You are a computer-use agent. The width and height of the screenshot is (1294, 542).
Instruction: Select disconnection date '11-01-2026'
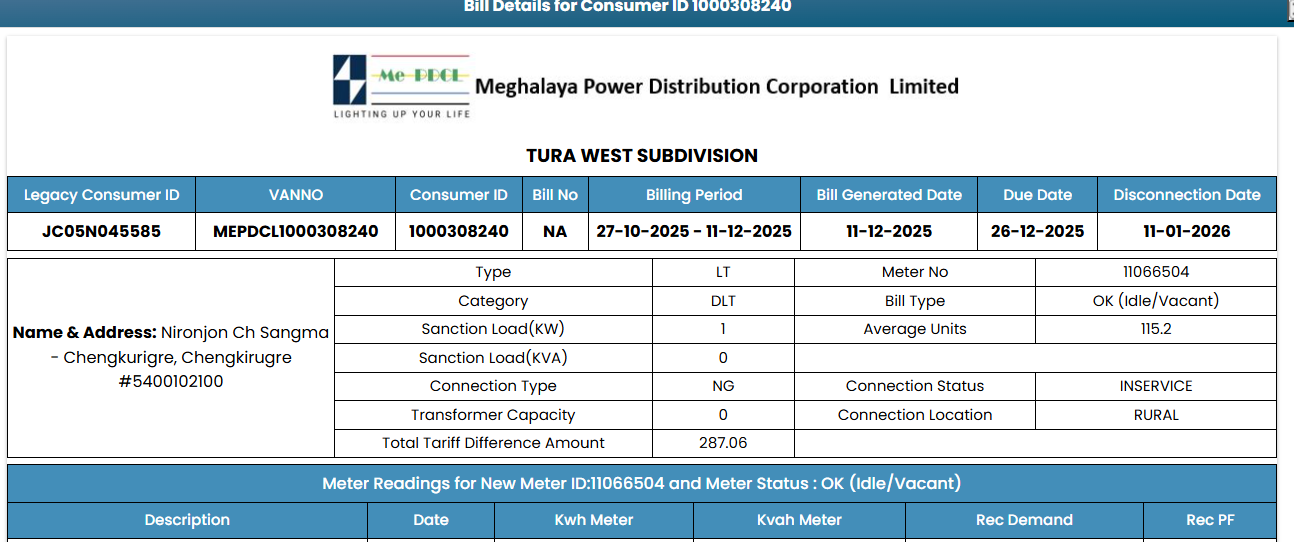1187,231
